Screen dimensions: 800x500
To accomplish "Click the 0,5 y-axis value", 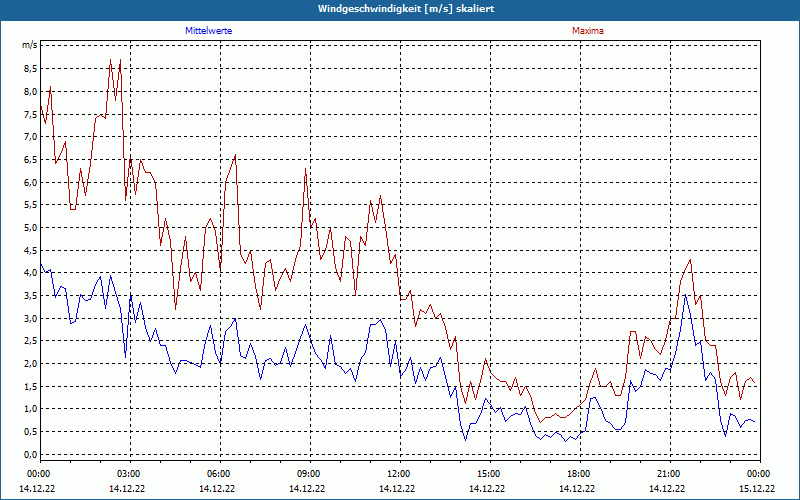I will (31, 432).
